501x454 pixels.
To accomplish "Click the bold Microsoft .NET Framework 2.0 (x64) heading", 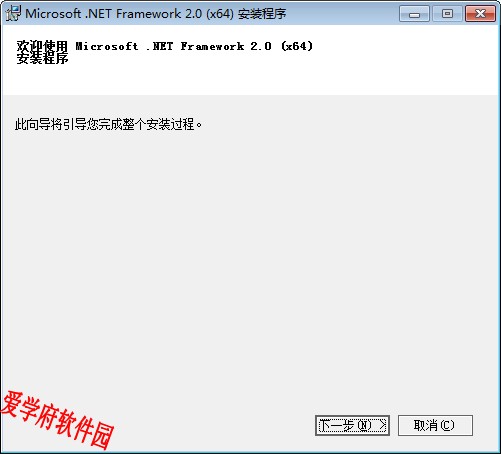I will coord(194,46).
